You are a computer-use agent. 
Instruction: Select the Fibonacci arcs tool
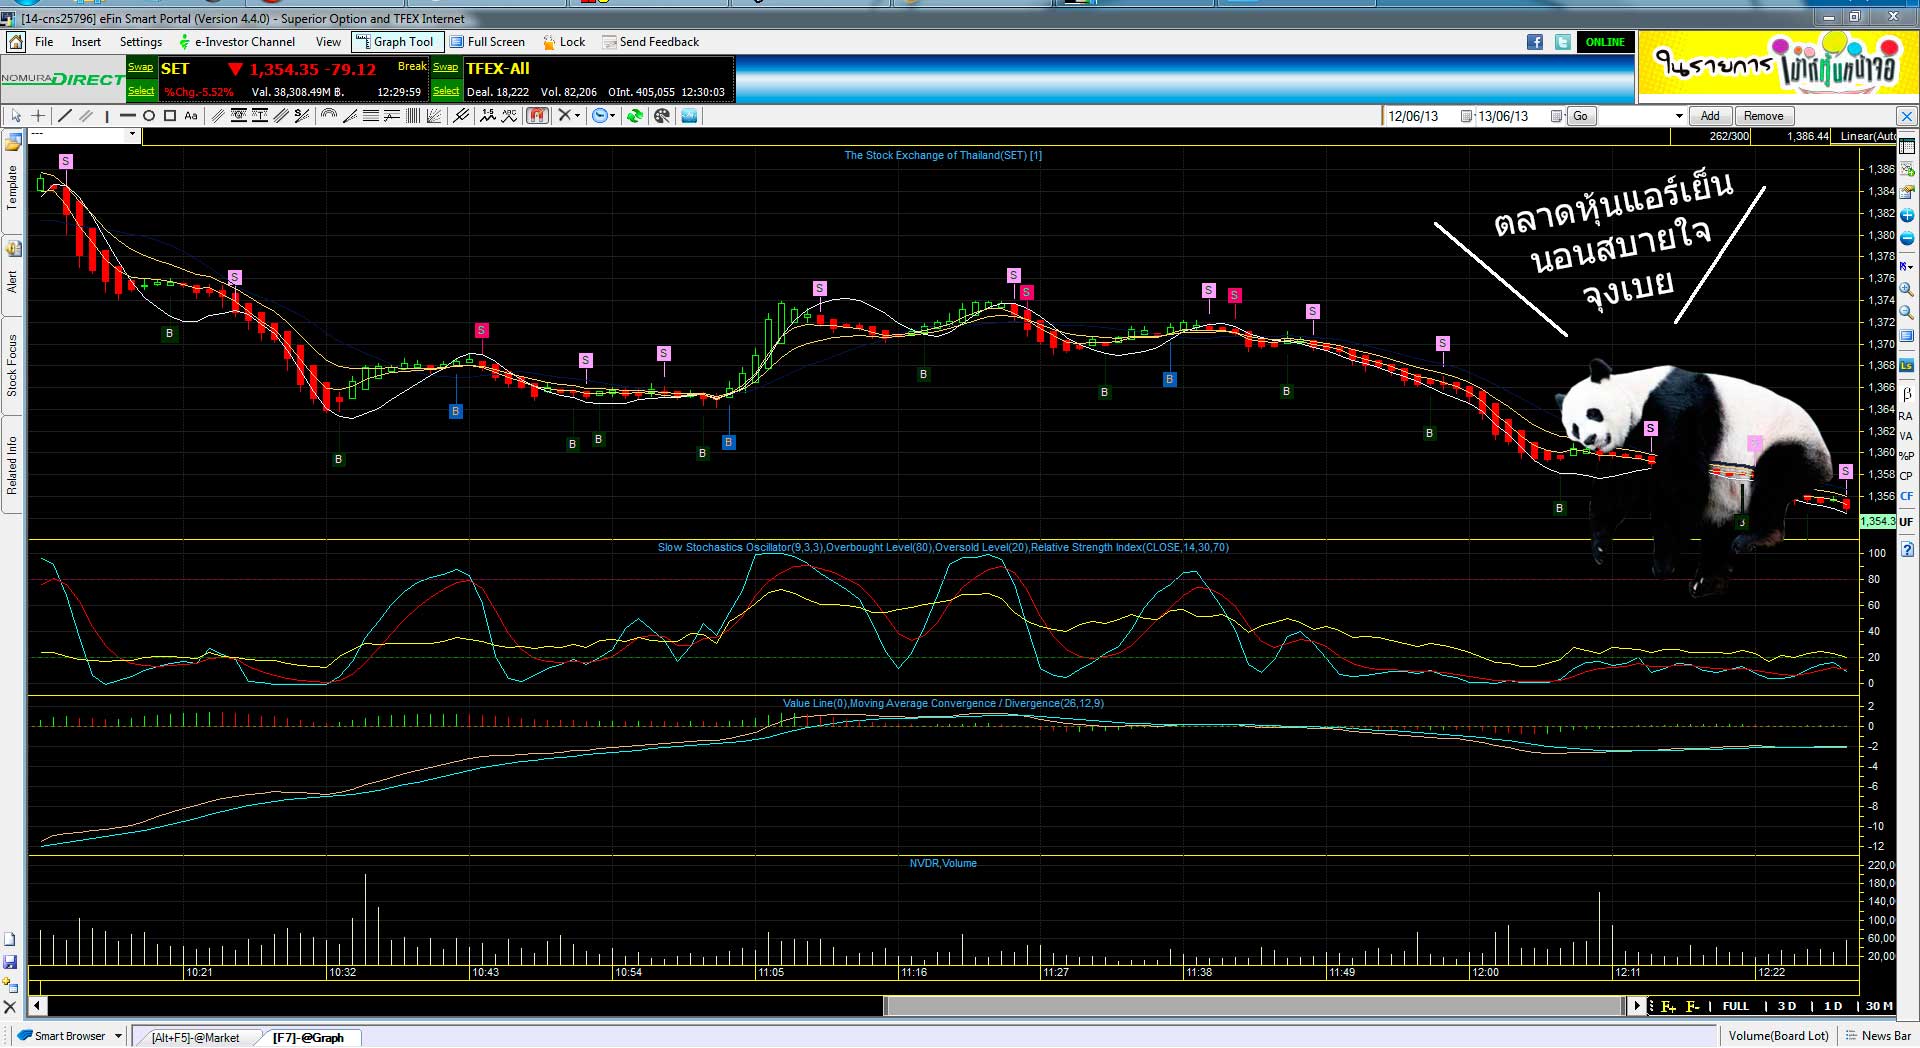point(328,116)
